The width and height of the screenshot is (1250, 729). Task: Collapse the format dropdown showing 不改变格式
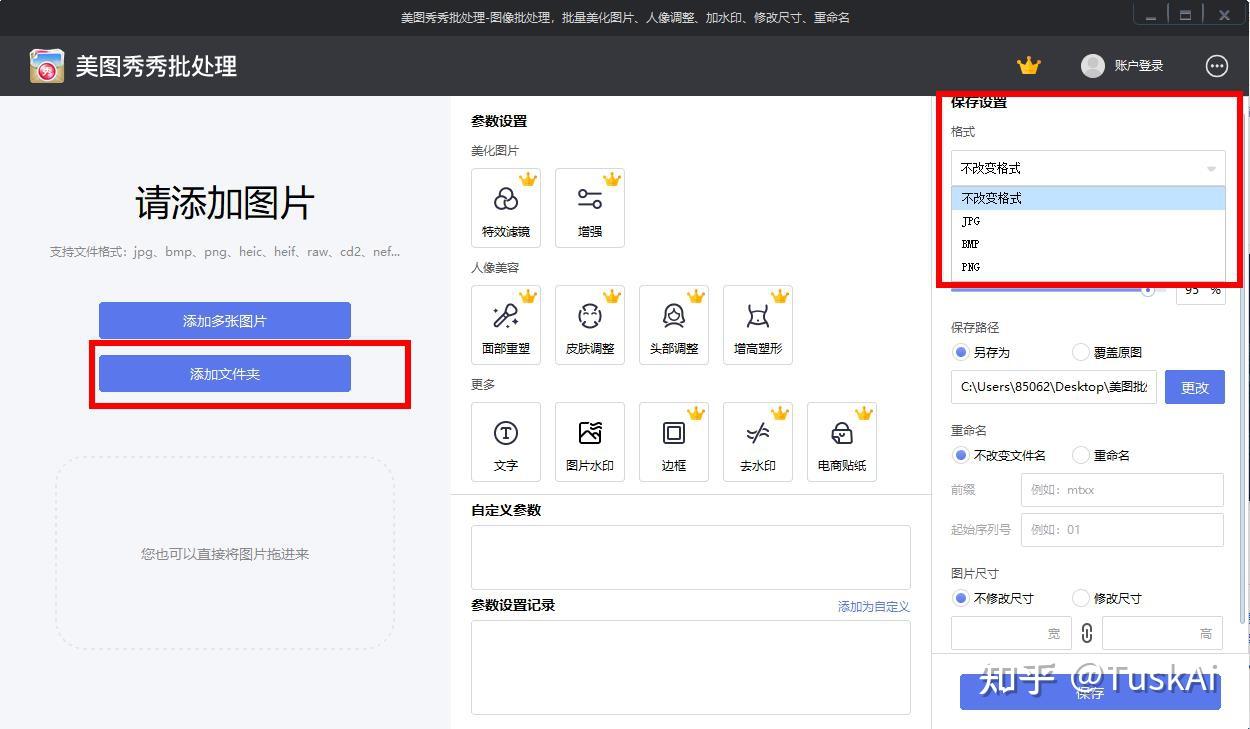click(1088, 168)
